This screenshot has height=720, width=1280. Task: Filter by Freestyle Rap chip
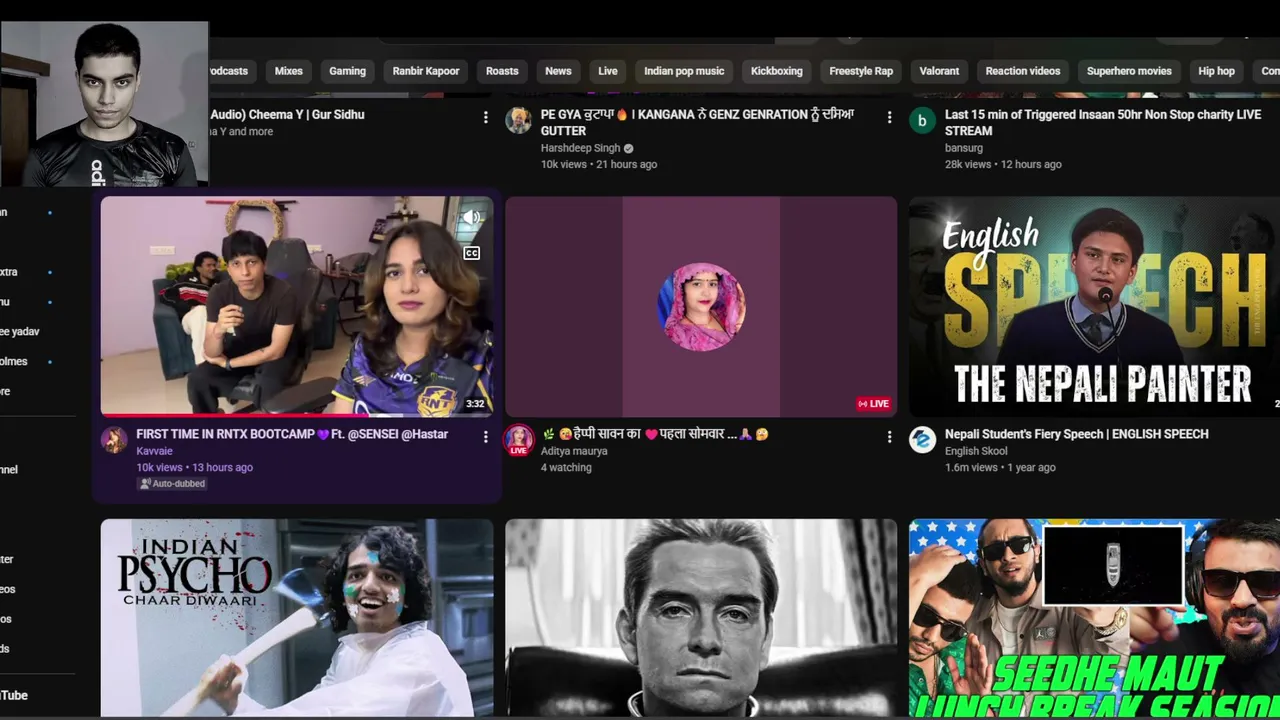click(861, 71)
